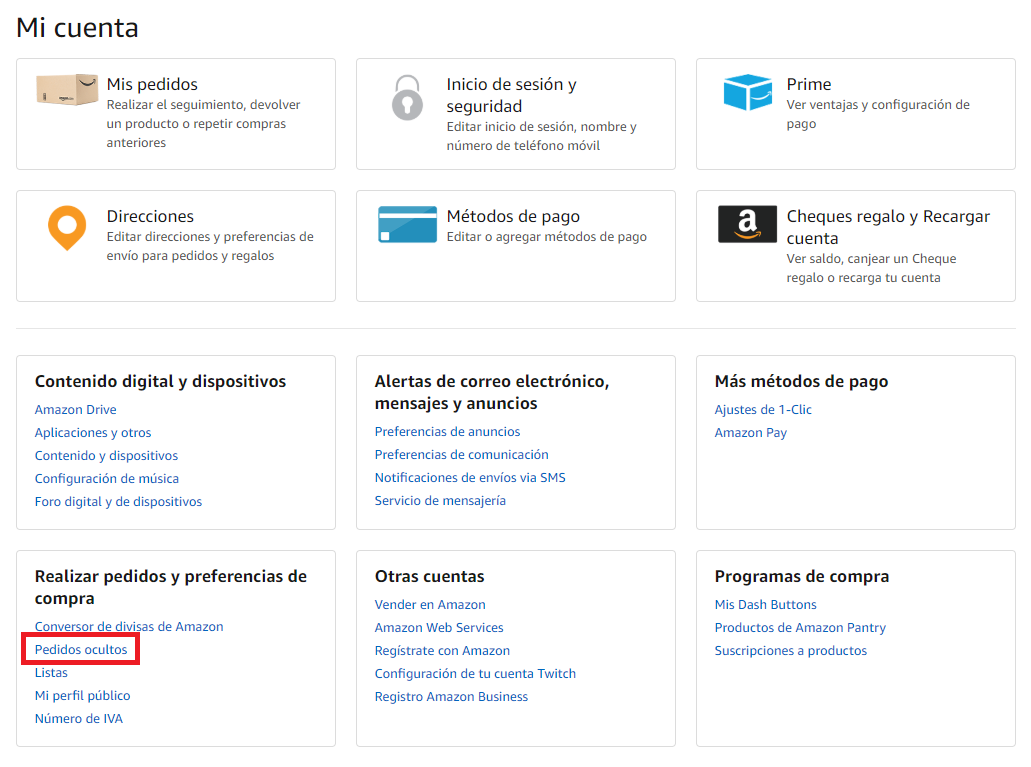Screen dimensions: 1031x767
Task: Open Preferencias de comunicación
Action: (462, 455)
